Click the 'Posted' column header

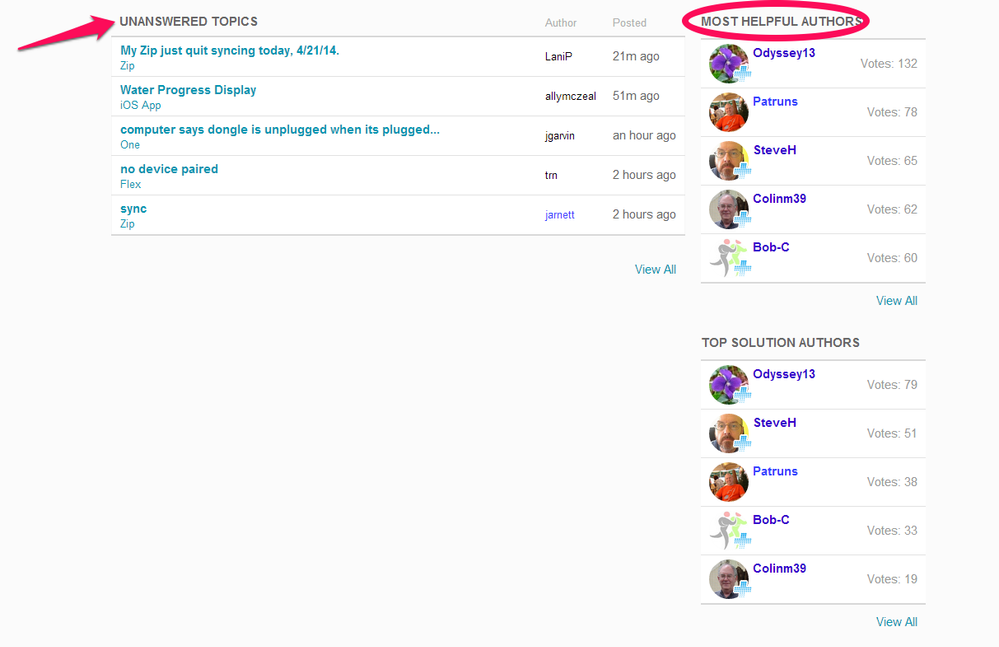point(629,23)
